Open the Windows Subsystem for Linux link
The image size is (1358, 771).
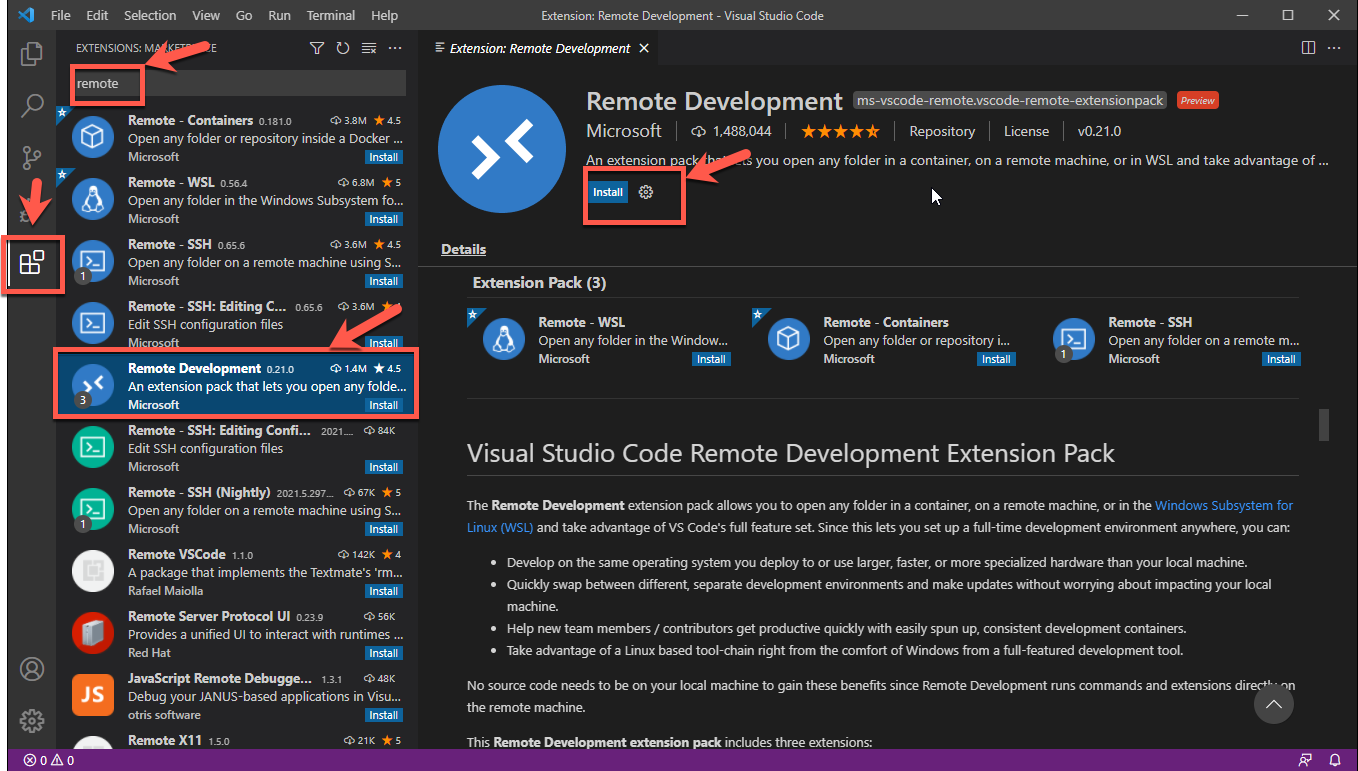pyautogui.click(x=1223, y=506)
